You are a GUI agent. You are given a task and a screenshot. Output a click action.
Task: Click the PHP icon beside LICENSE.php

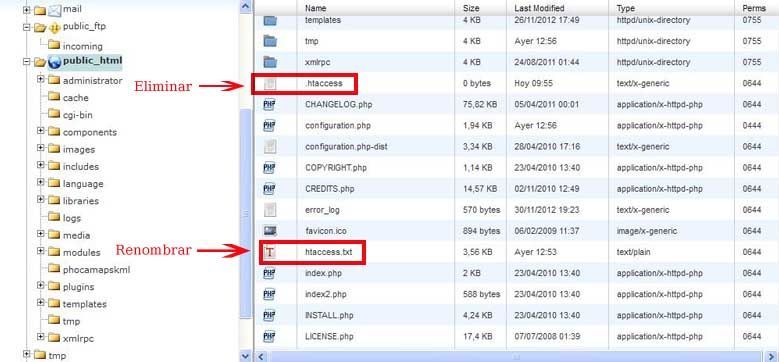(x=269, y=336)
